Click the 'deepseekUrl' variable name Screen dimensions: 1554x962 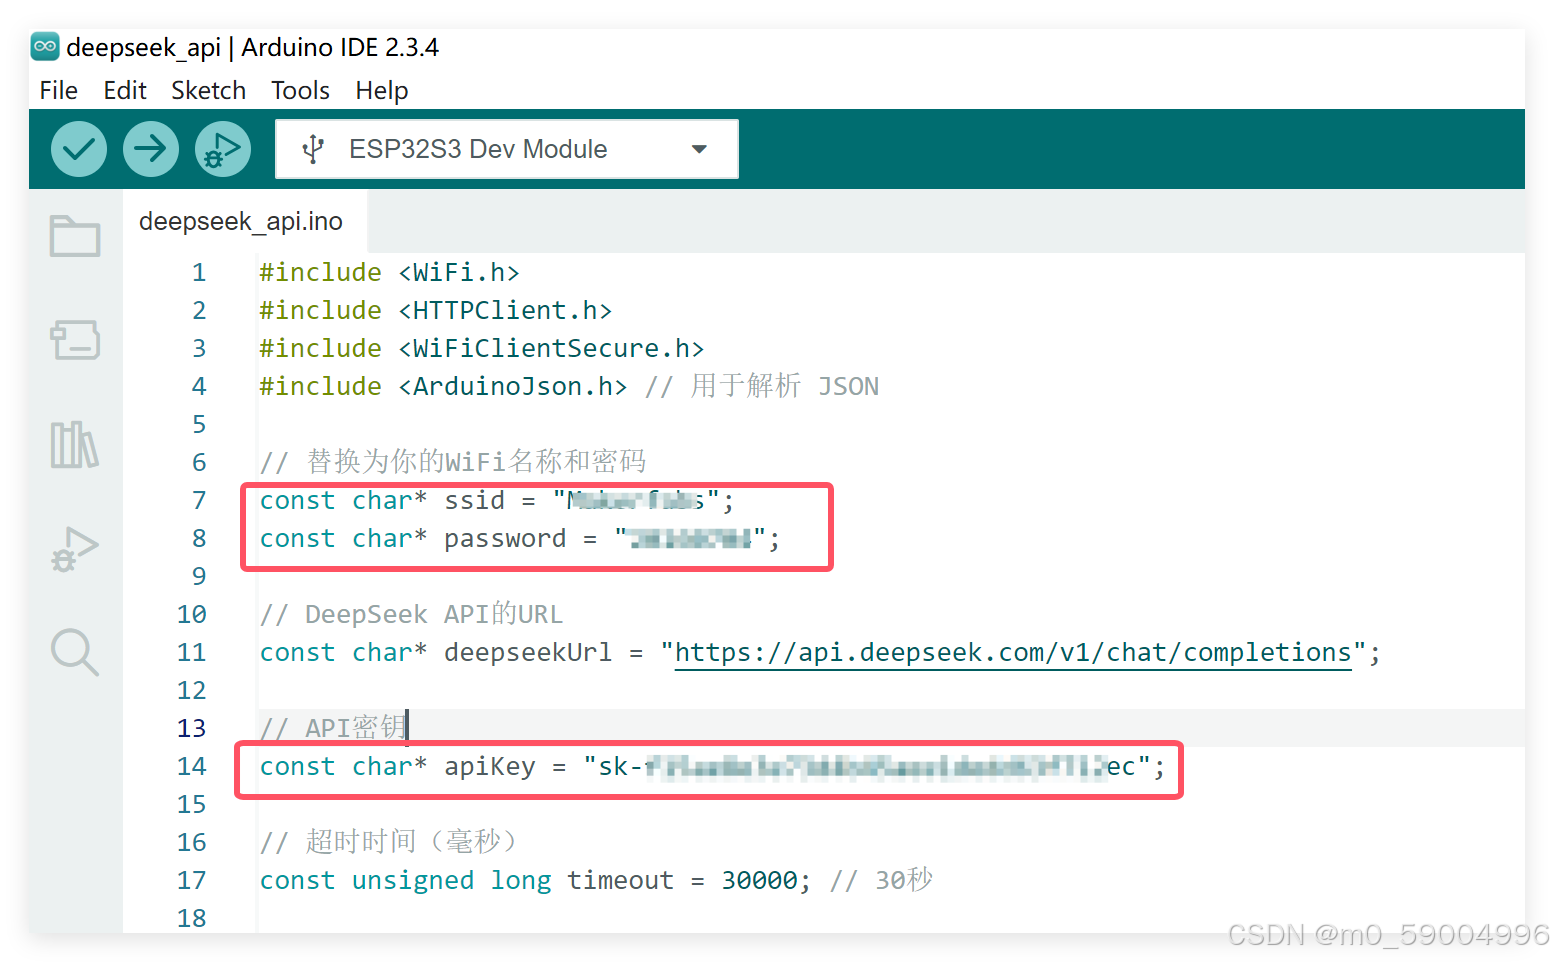tap(528, 653)
